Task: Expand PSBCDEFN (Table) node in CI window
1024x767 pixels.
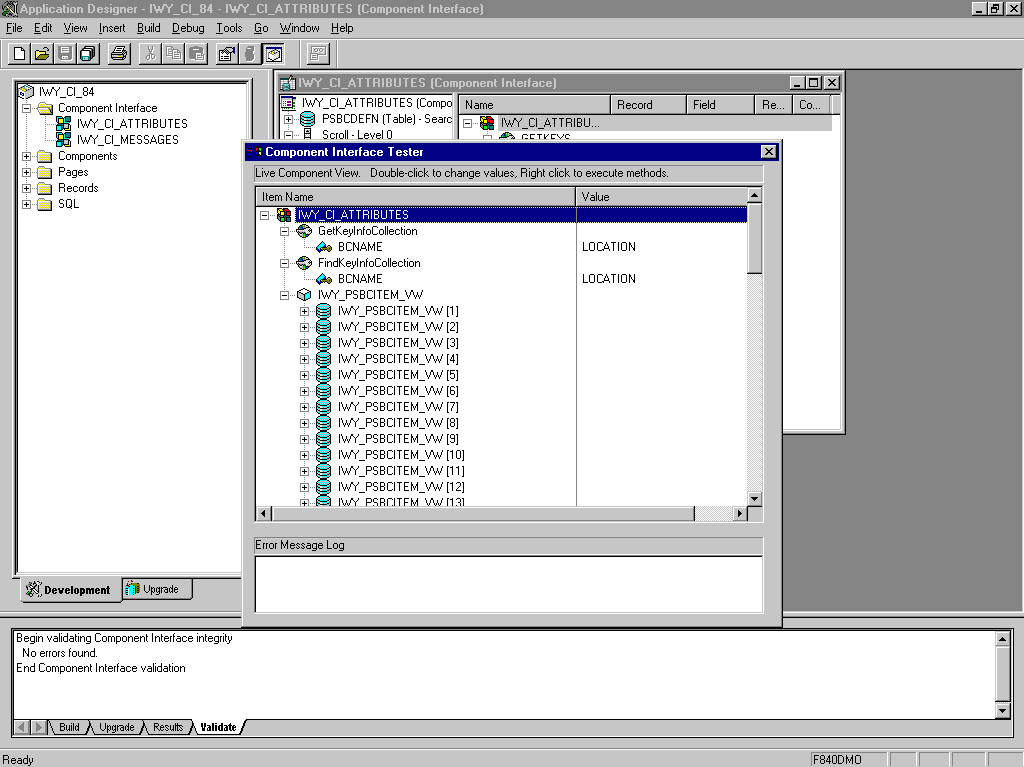Action: pos(288,120)
